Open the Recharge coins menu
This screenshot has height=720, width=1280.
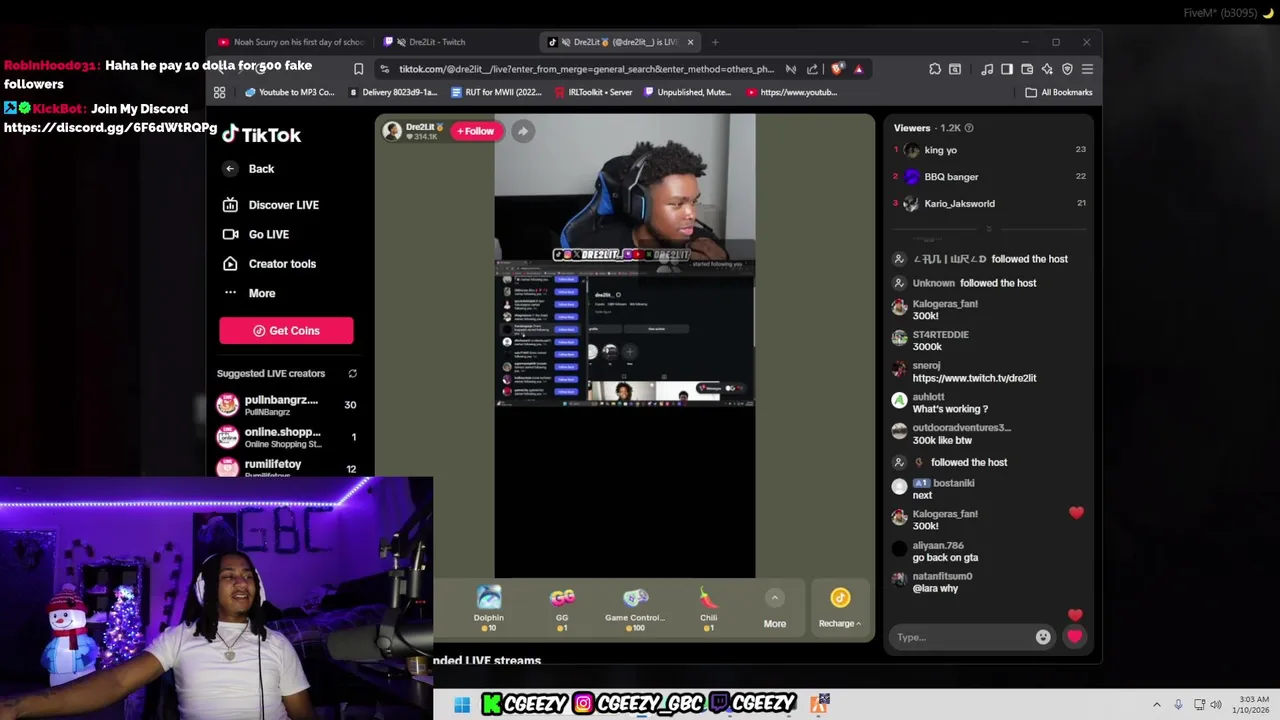(x=840, y=608)
